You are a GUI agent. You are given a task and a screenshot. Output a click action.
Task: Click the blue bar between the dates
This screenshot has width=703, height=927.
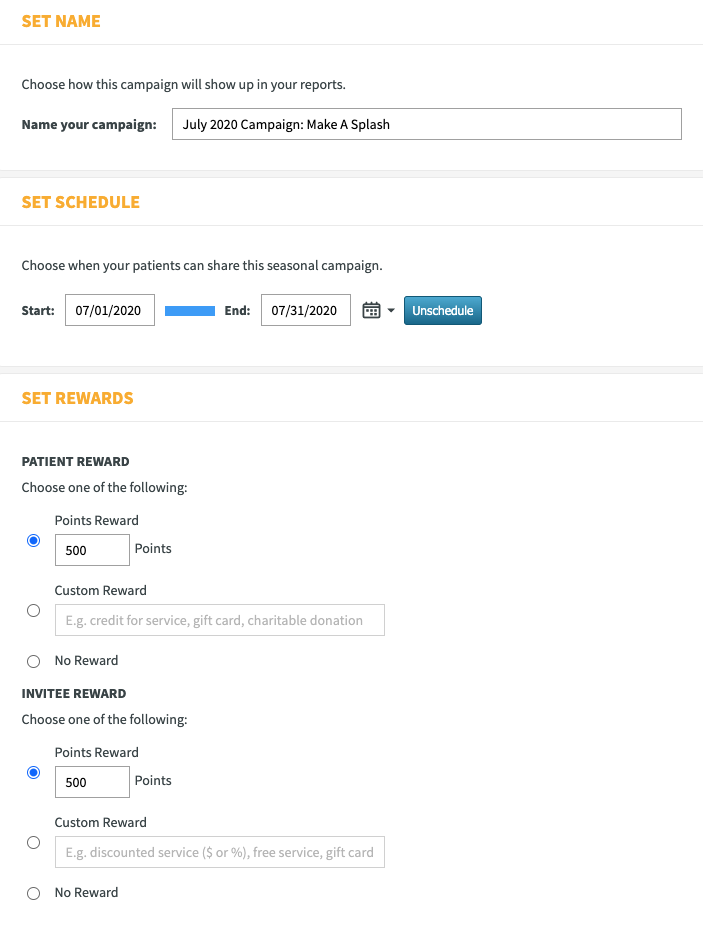pyautogui.click(x=190, y=311)
